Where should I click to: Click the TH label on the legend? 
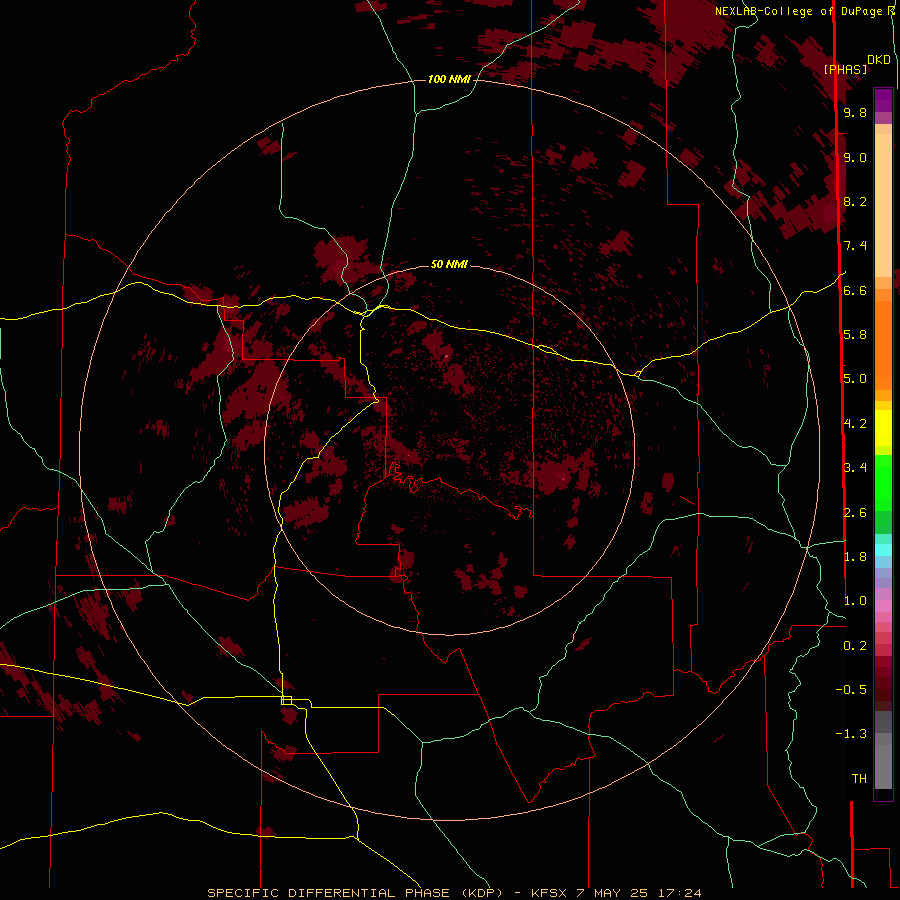(859, 779)
